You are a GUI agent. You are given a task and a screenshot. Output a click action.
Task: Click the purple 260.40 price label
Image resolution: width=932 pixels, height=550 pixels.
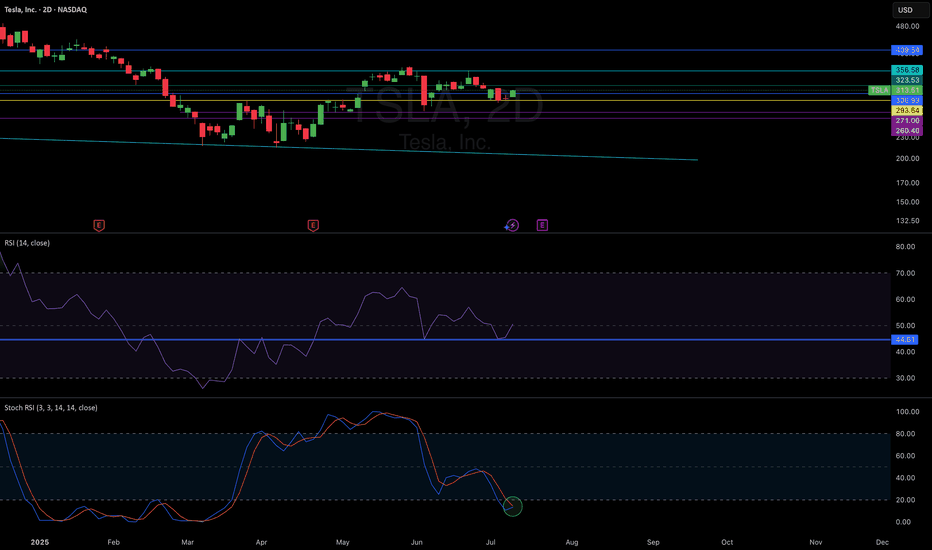pyautogui.click(x=907, y=131)
